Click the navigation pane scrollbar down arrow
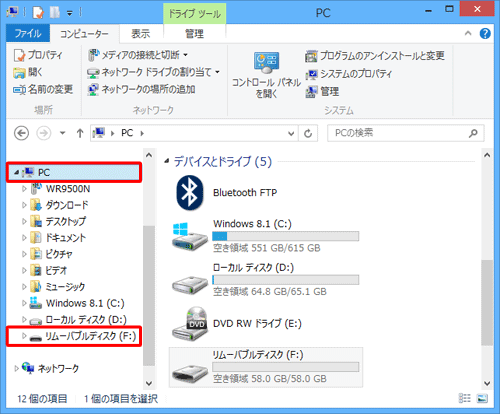Screen dimensions: 500x414 click(x=149, y=383)
